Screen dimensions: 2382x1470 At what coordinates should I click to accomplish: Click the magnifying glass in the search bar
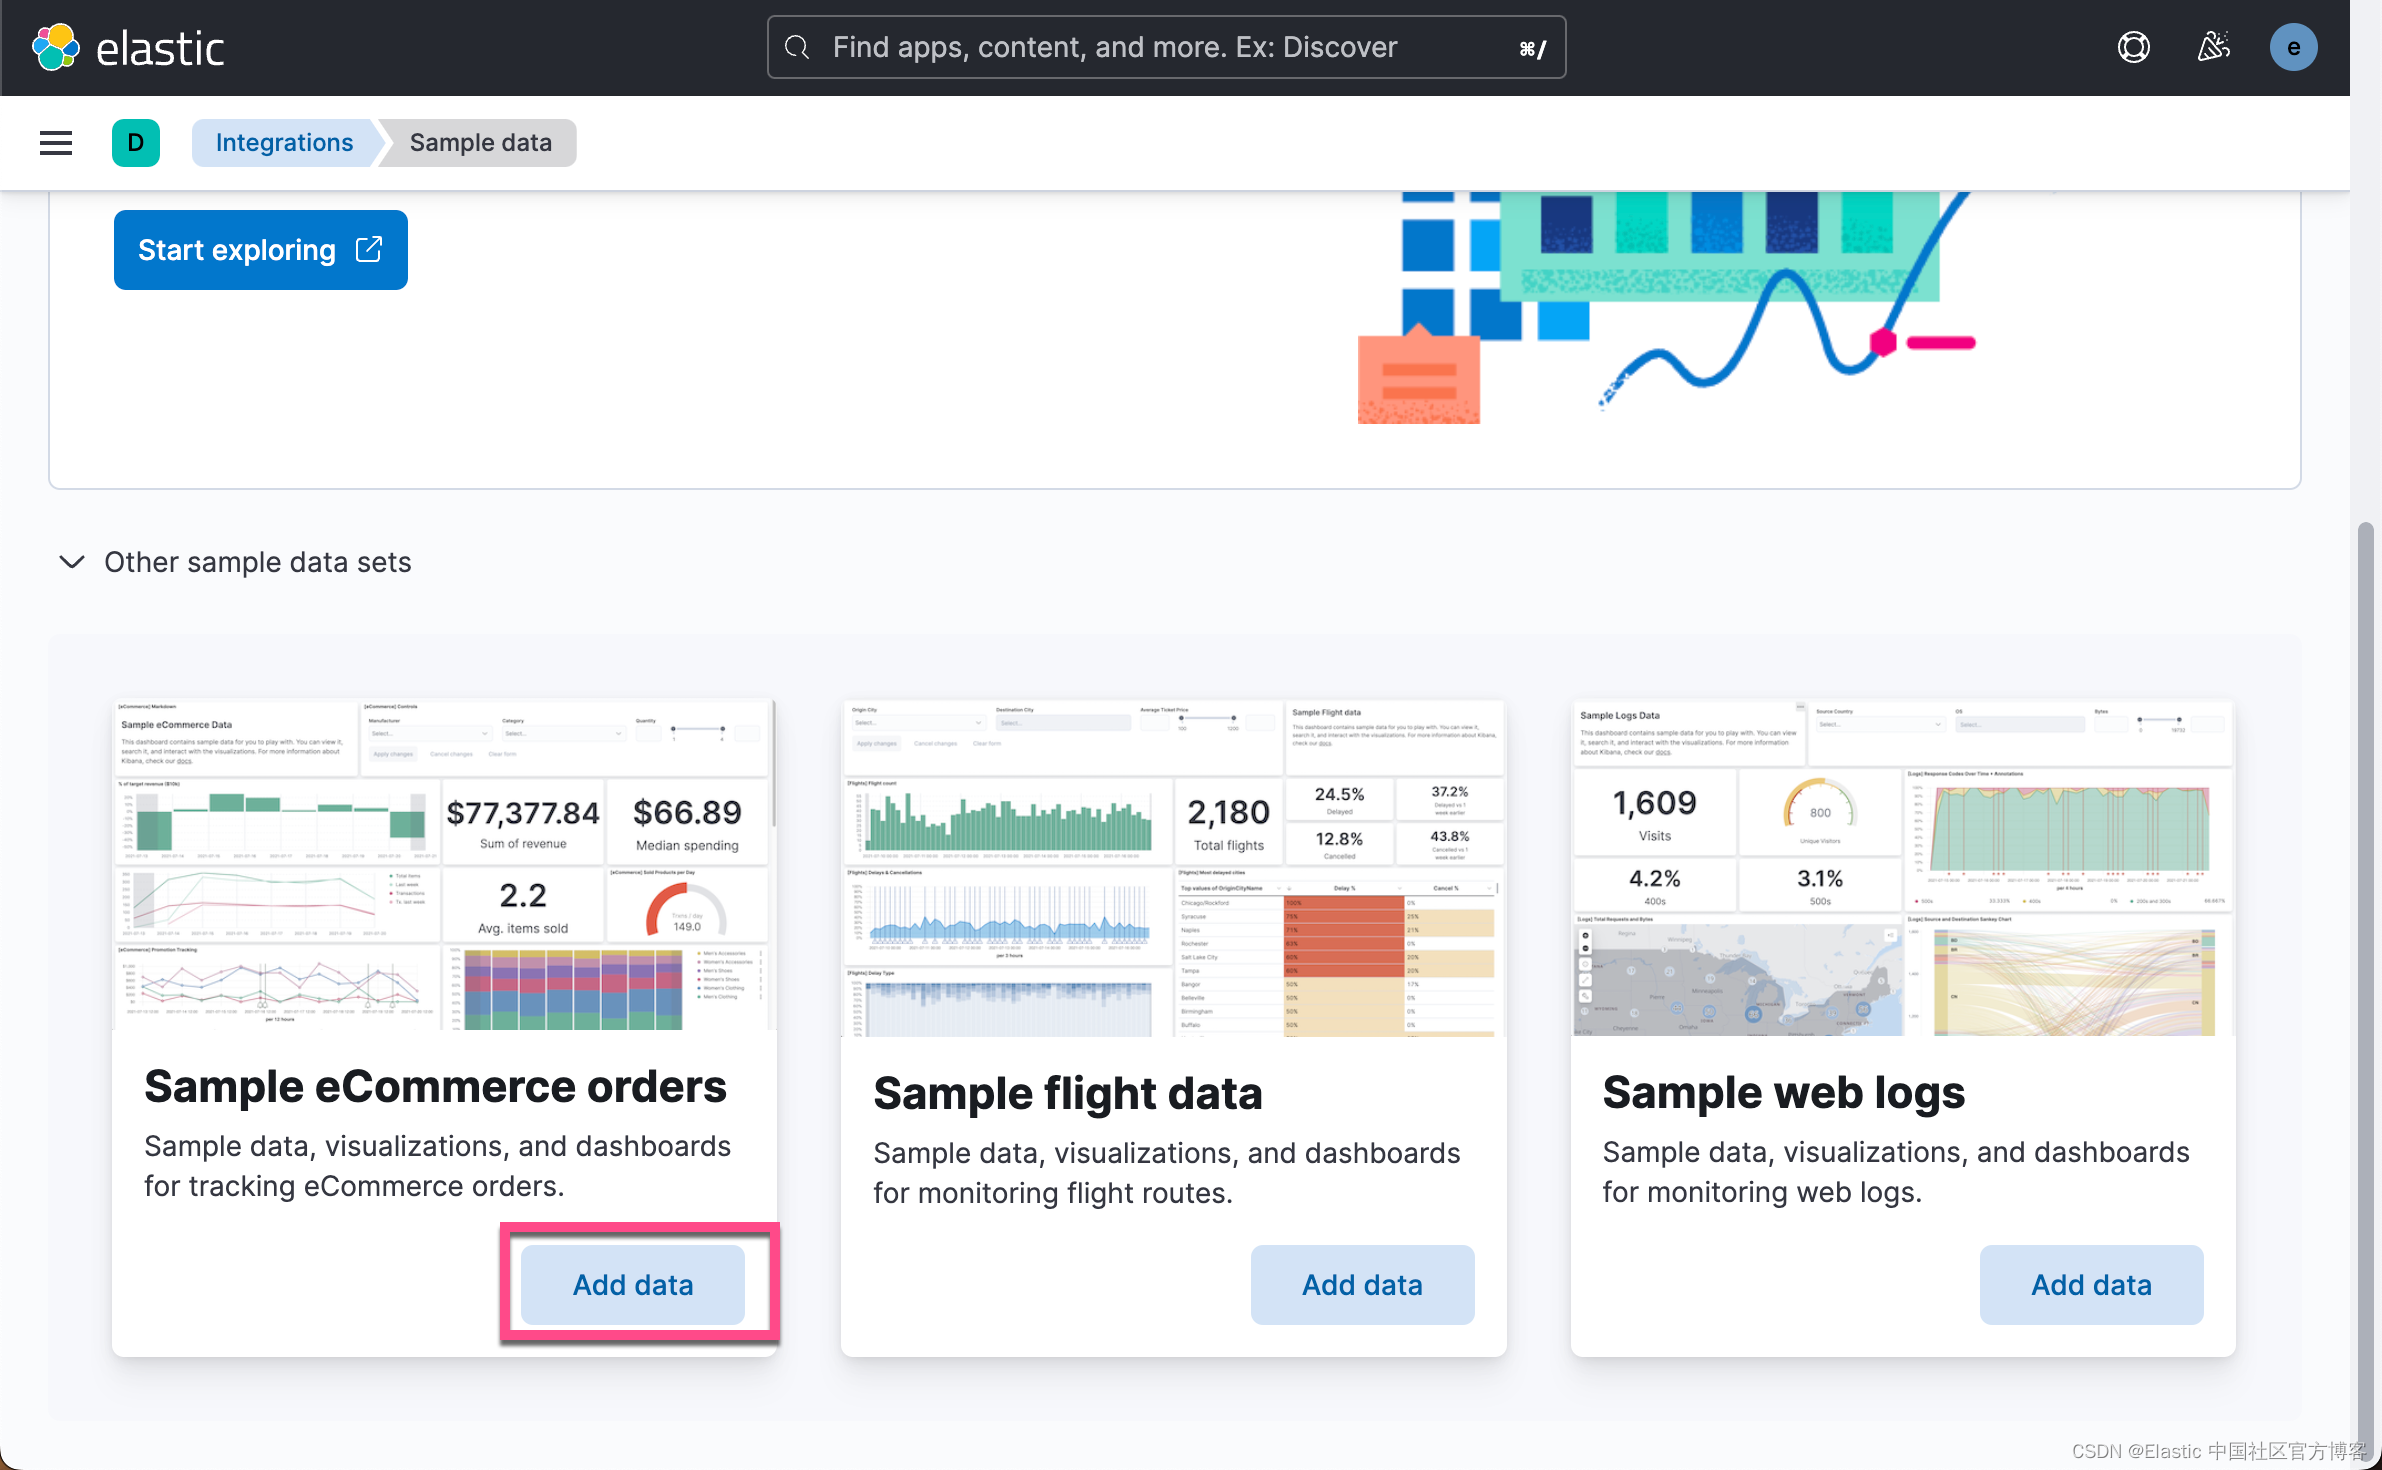pyautogui.click(x=797, y=47)
